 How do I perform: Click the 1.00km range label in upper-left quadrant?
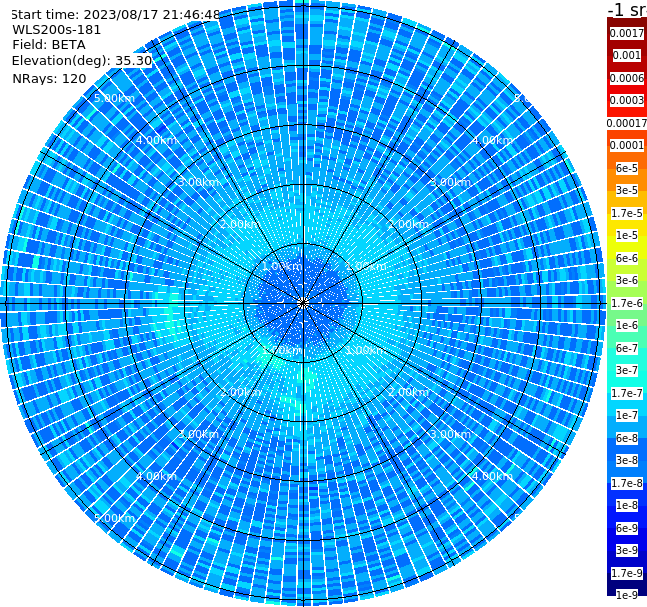282,266
